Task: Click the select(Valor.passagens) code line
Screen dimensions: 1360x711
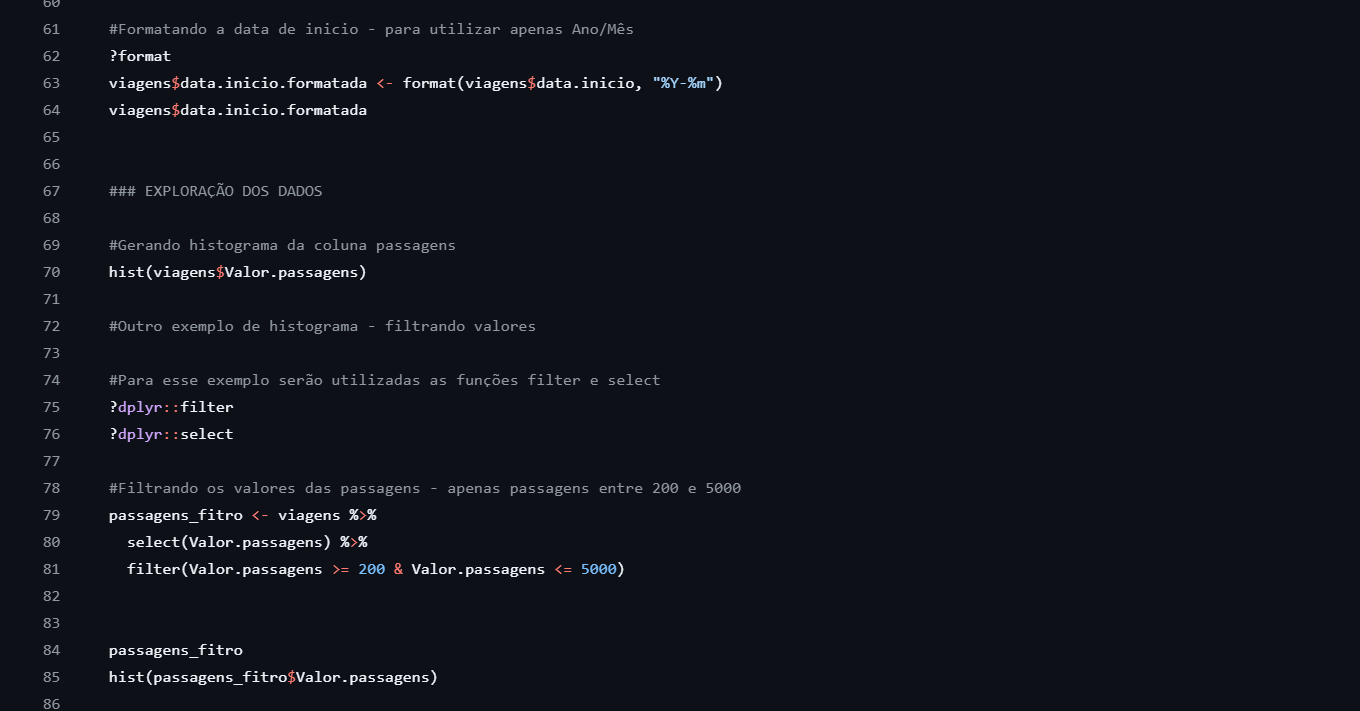Action: coord(229,542)
